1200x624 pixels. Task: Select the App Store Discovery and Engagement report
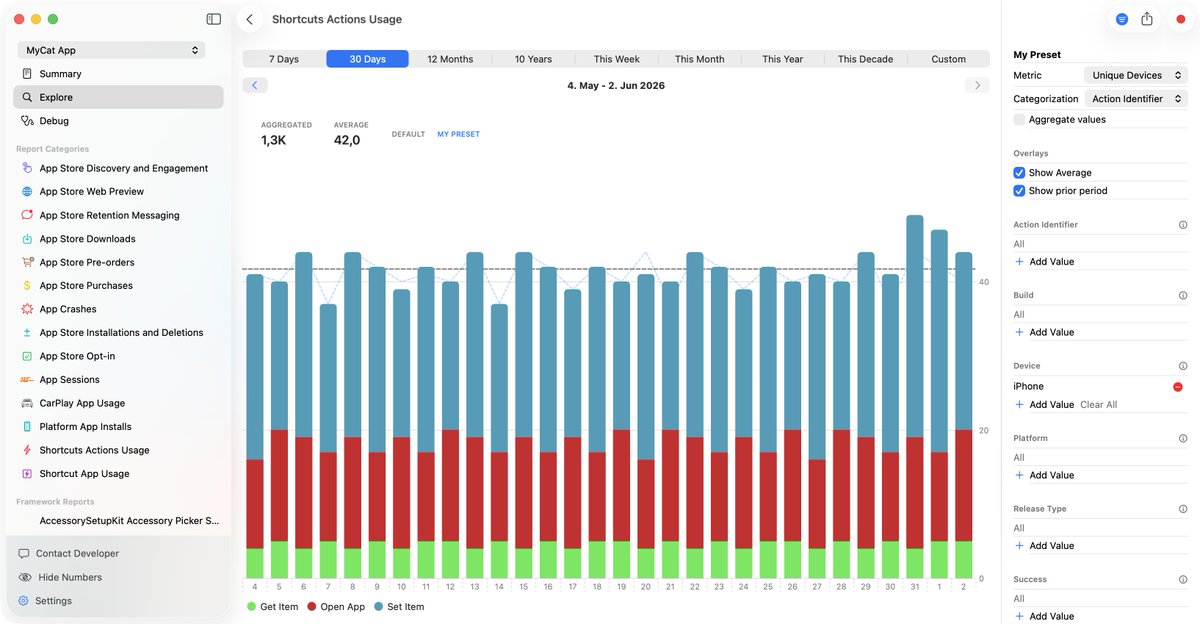(118, 168)
